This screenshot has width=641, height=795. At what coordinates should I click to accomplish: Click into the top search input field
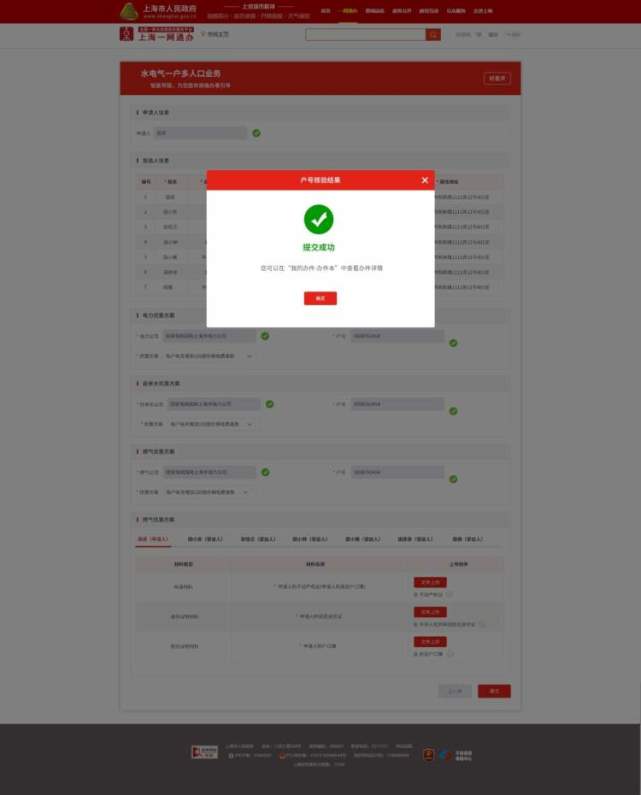(366, 34)
